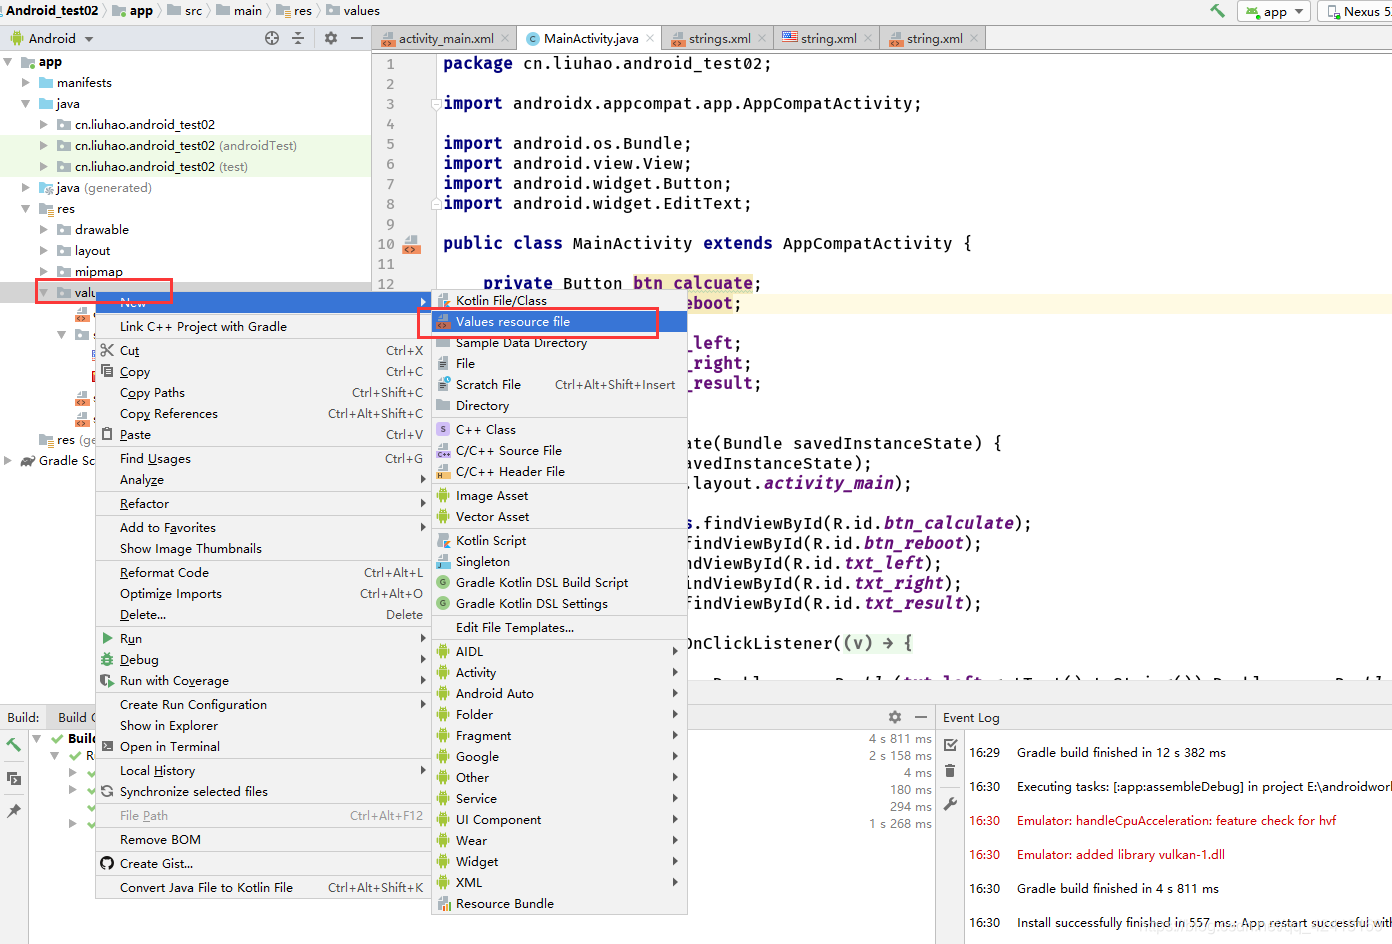Image resolution: width=1392 pixels, height=944 pixels.
Task: Click the green Run triangle in context menu
Action: (107, 638)
